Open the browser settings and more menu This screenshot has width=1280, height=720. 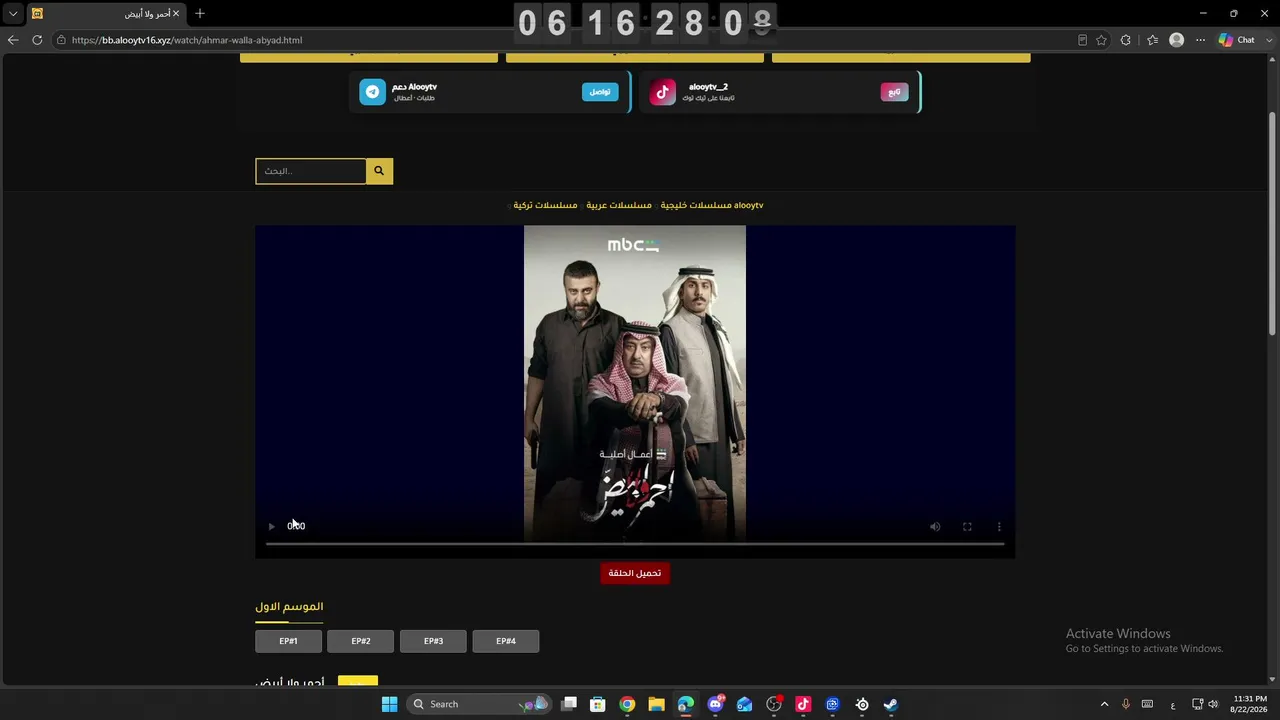click(x=1201, y=40)
